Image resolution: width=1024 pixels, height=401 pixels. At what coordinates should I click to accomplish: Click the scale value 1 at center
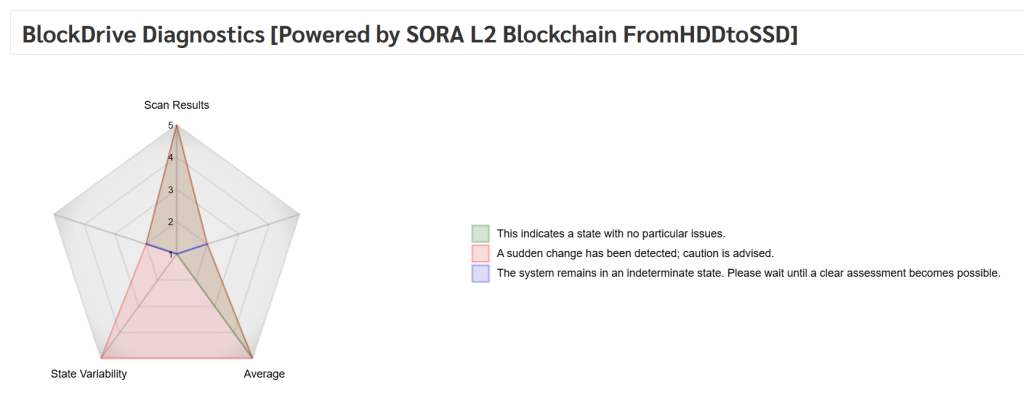[x=171, y=255]
